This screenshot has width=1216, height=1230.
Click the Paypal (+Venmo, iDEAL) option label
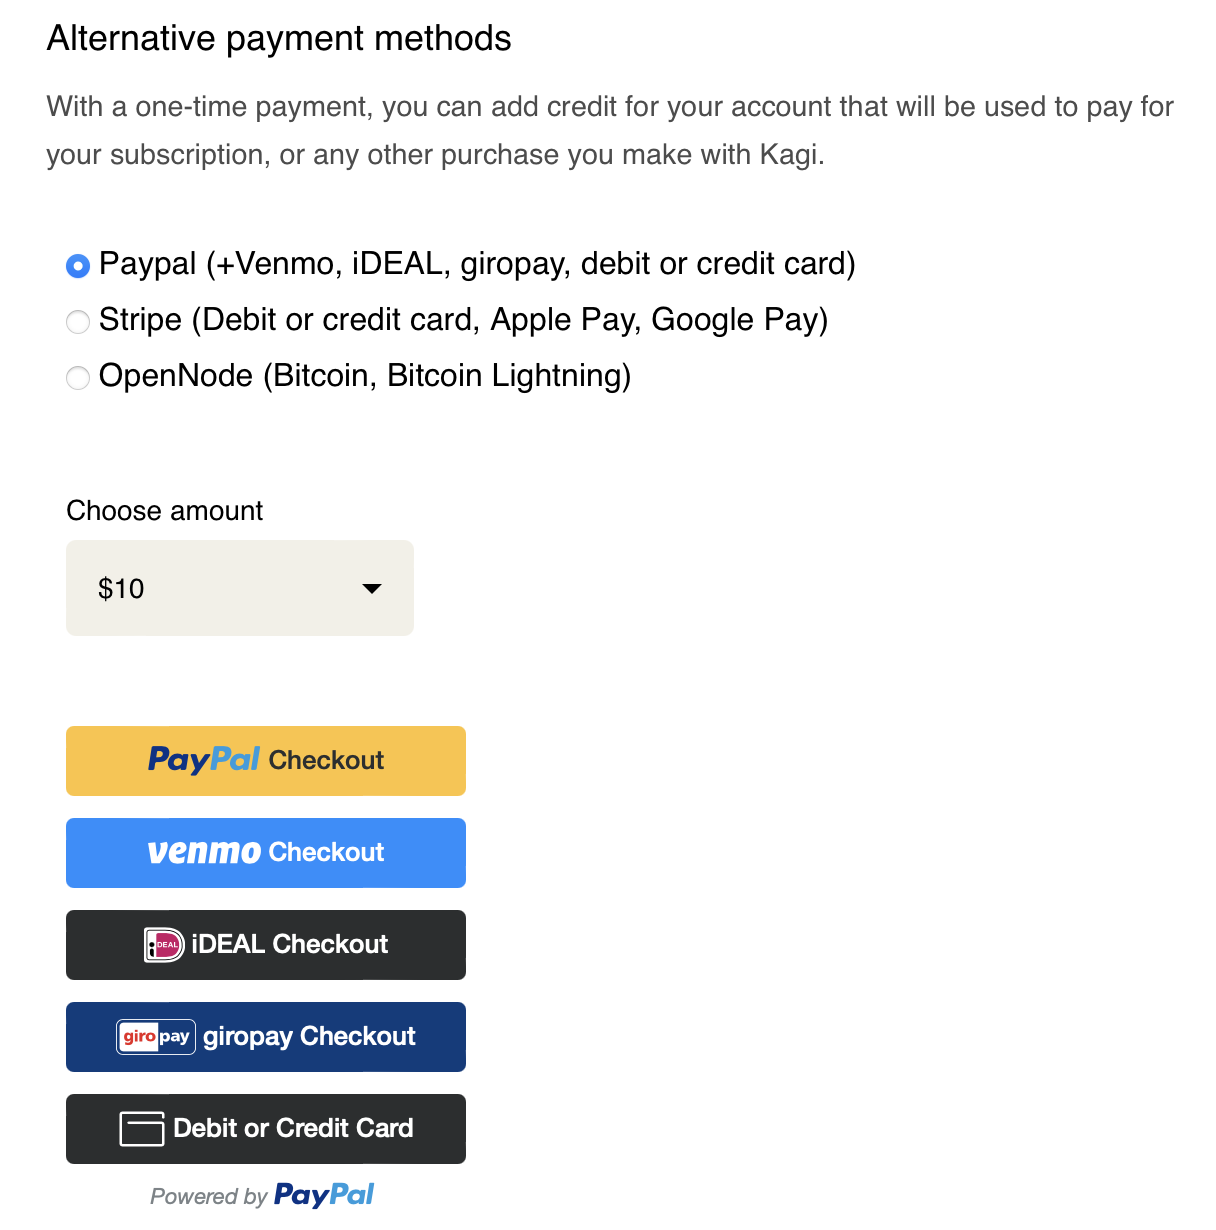coord(477,264)
